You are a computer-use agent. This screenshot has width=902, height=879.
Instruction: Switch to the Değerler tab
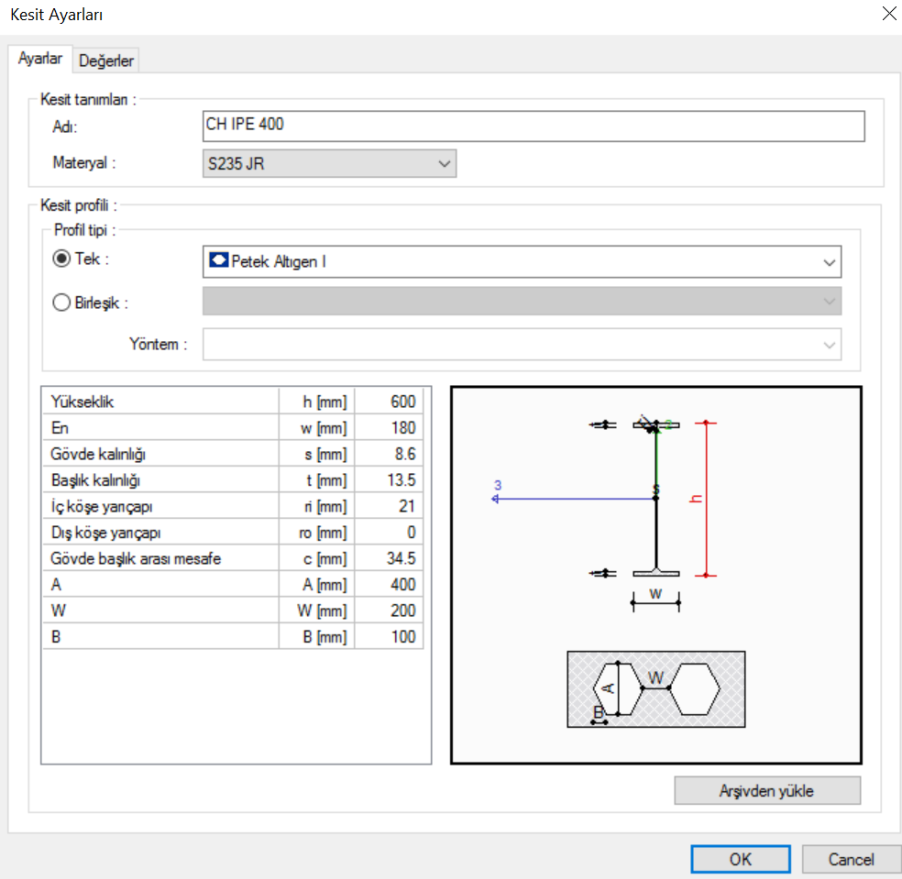point(106,60)
